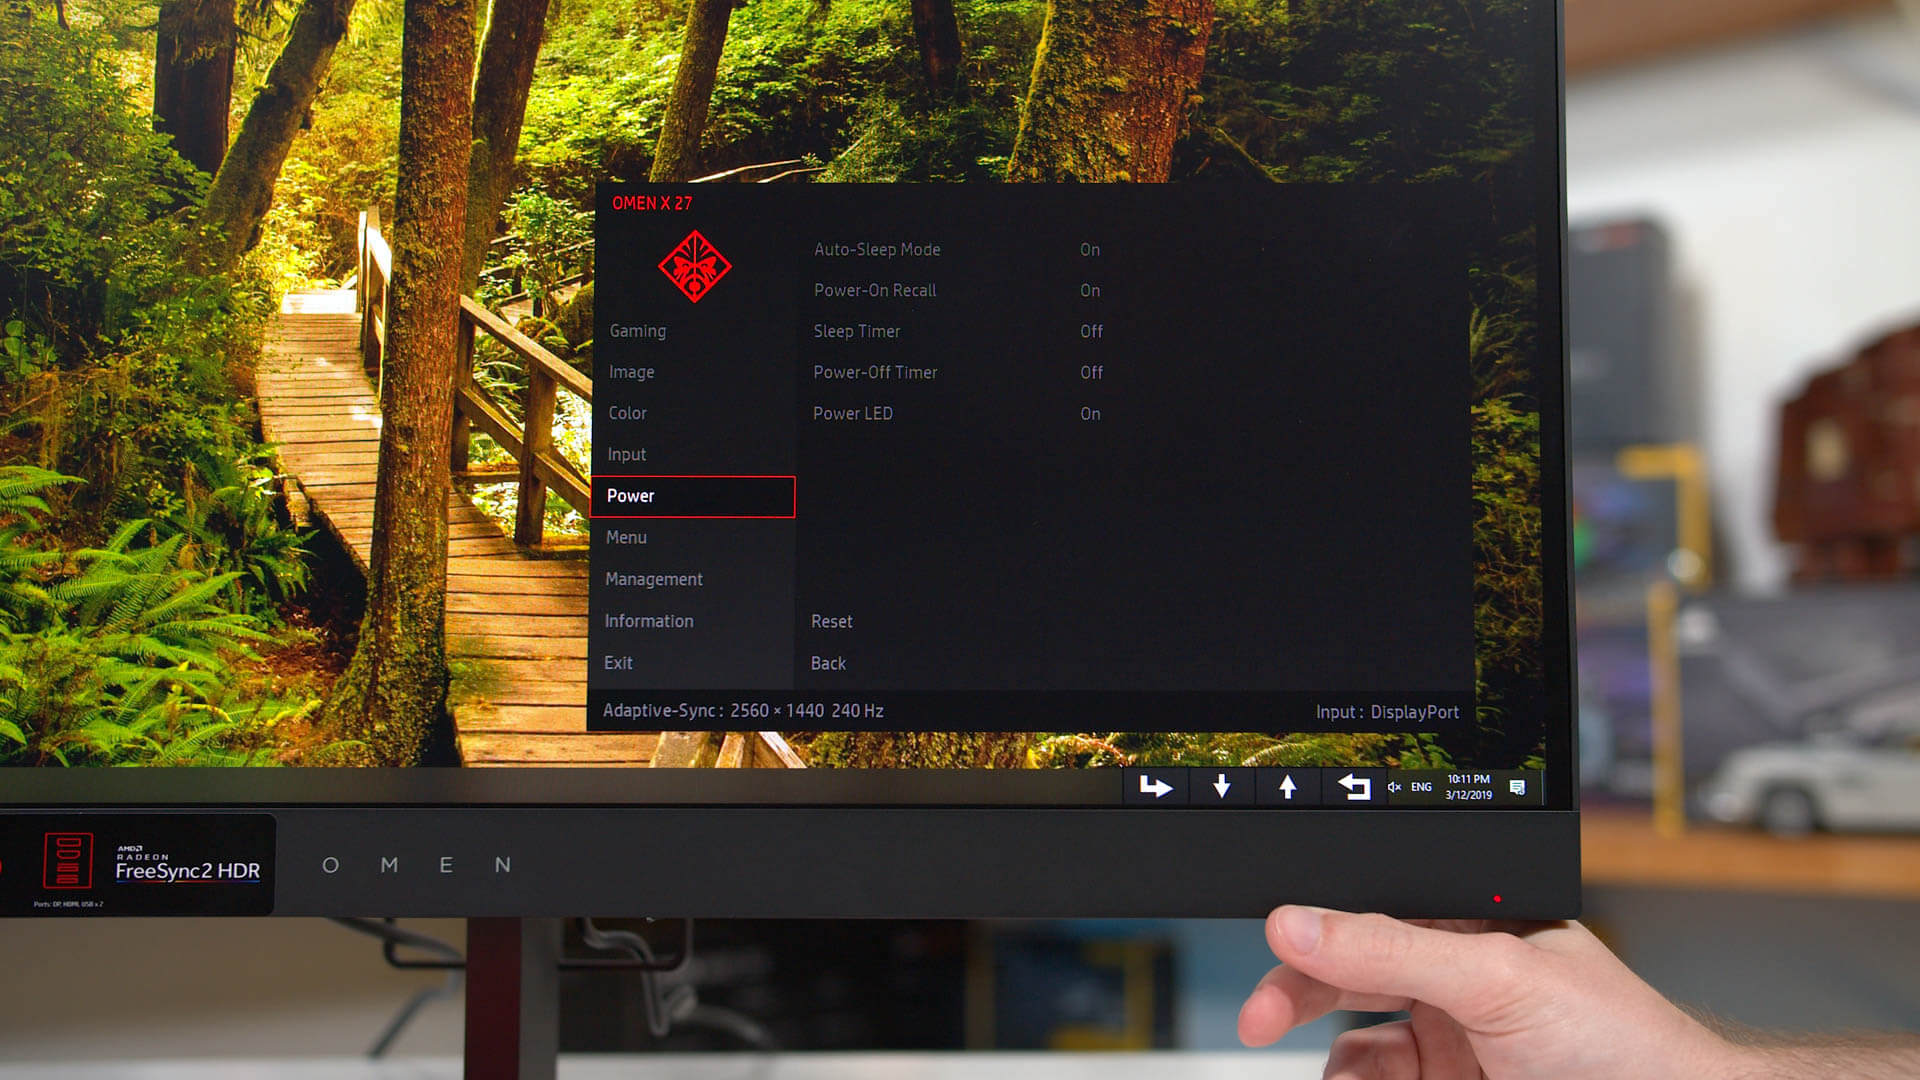
Task: Toggle the Auto-Sleep Mode setting
Action: coord(877,250)
